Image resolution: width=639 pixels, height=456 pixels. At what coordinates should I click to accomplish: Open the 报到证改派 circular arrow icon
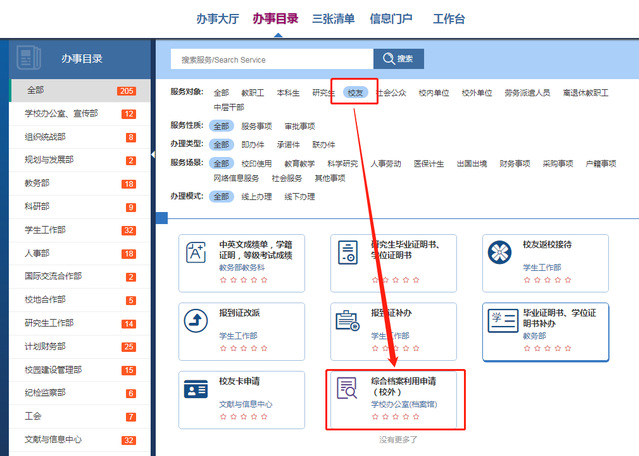point(196,321)
